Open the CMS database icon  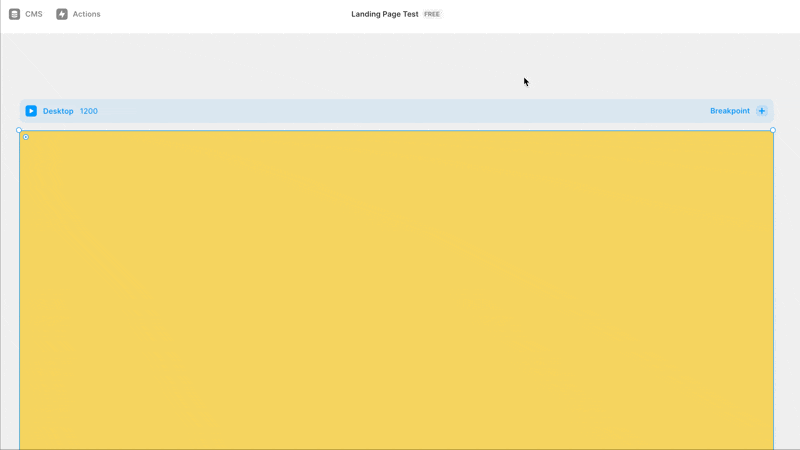(14, 14)
